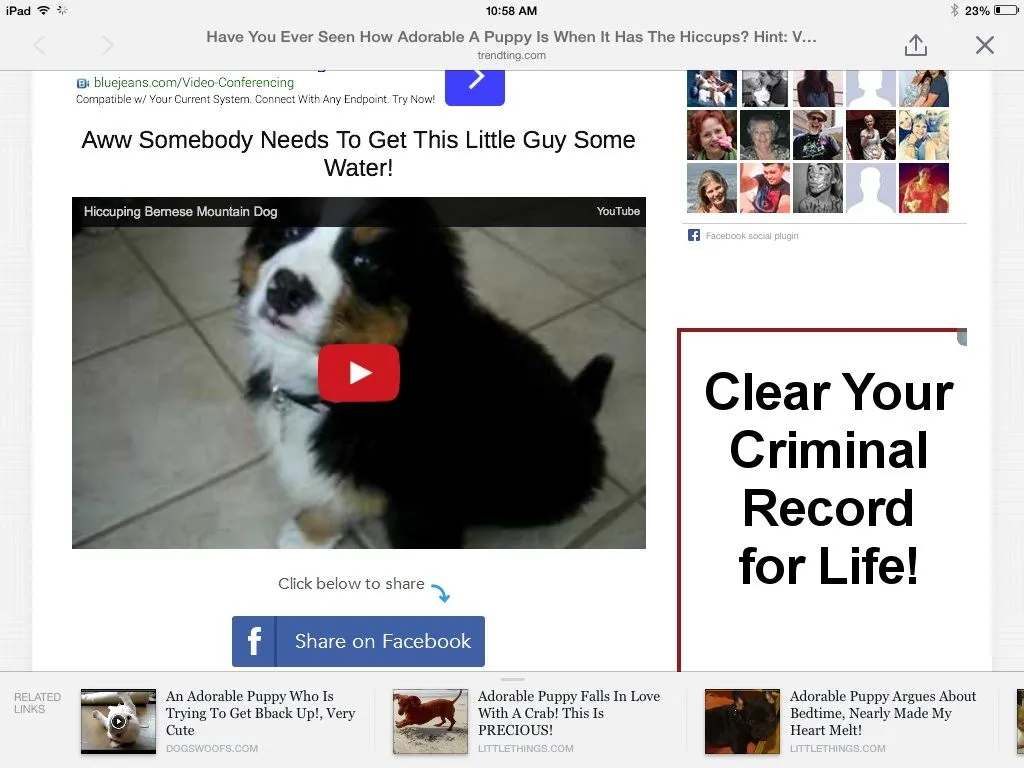Open Adorable Puppy Argues About Bedtime link
1024x768 pixels.
click(882, 713)
